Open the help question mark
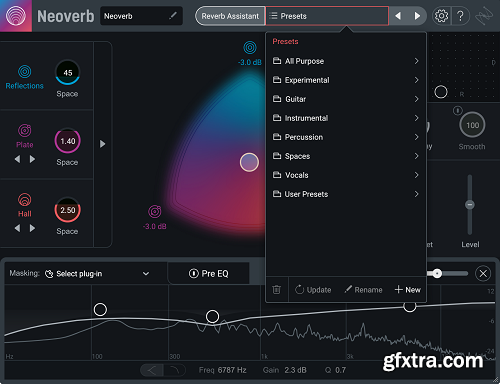Viewport: 500px width, 384px height. click(x=460, y=16)
